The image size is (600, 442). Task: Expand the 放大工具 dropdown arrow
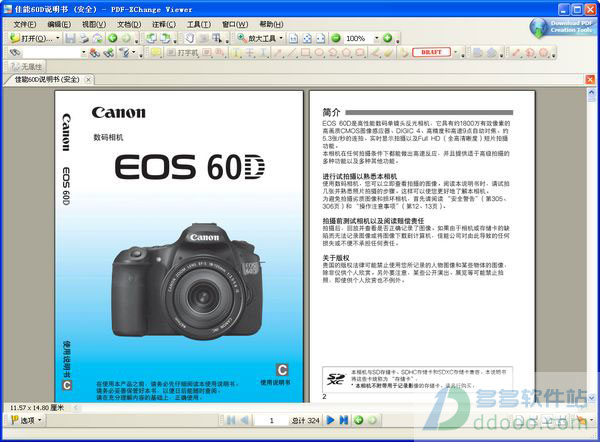pyautogui.click(x=281, y=38)
